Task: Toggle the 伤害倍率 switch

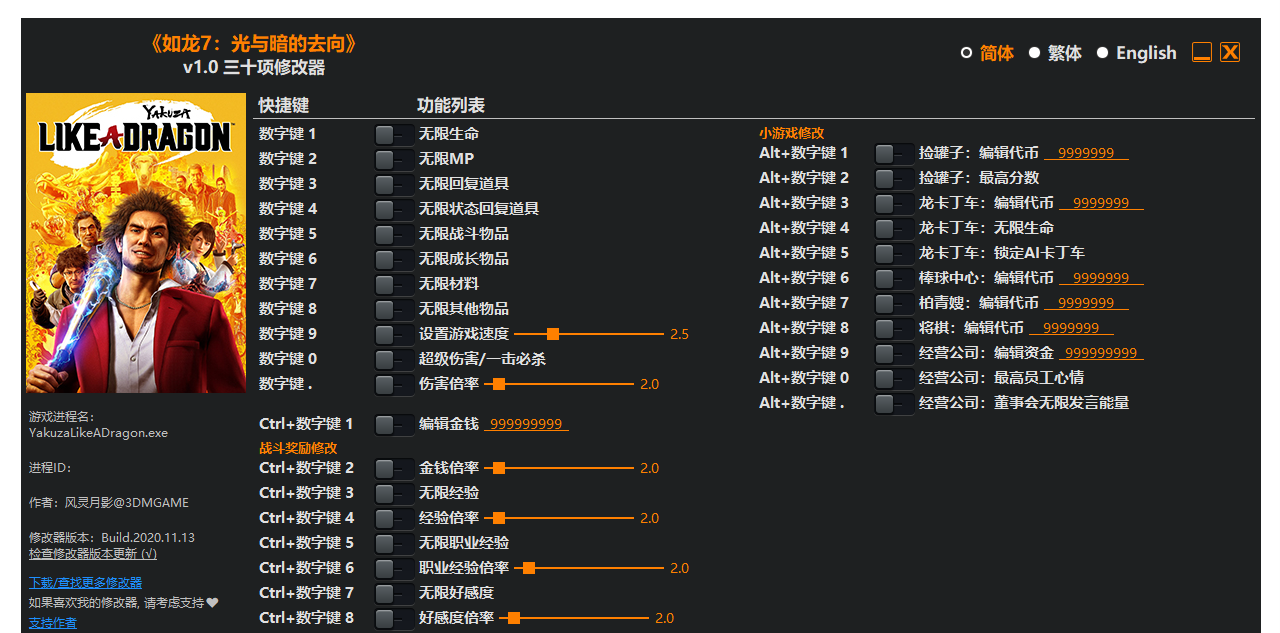Action: coord(394,384)
